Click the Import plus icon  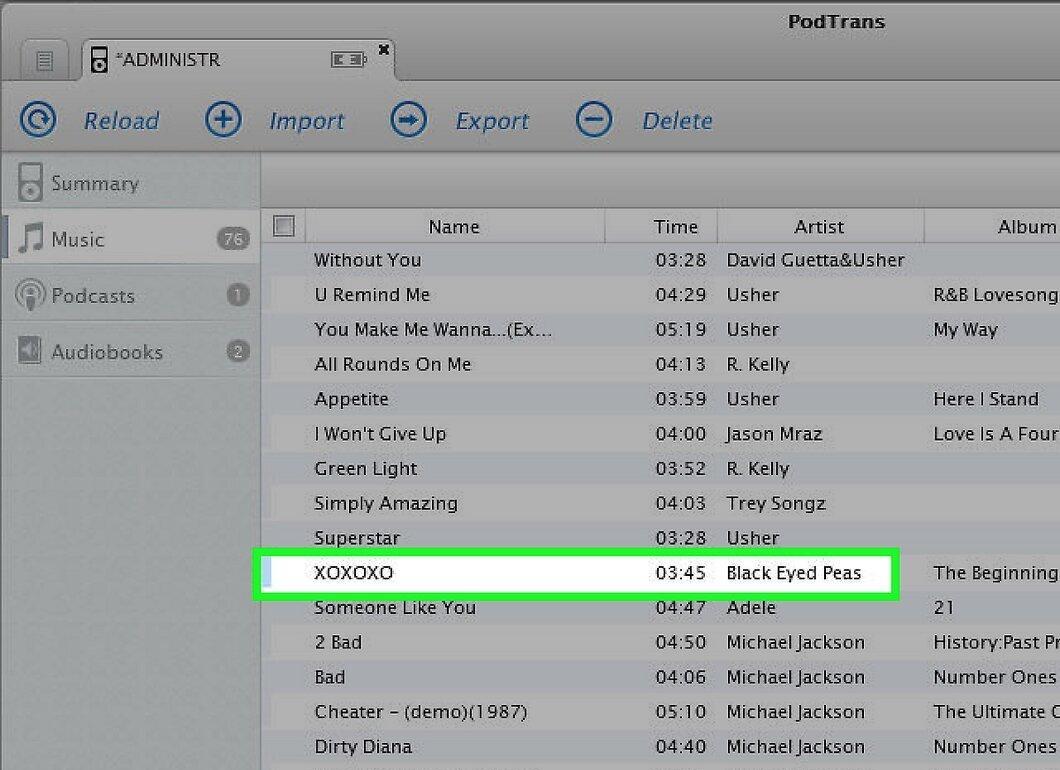click(x=223, y=120)
